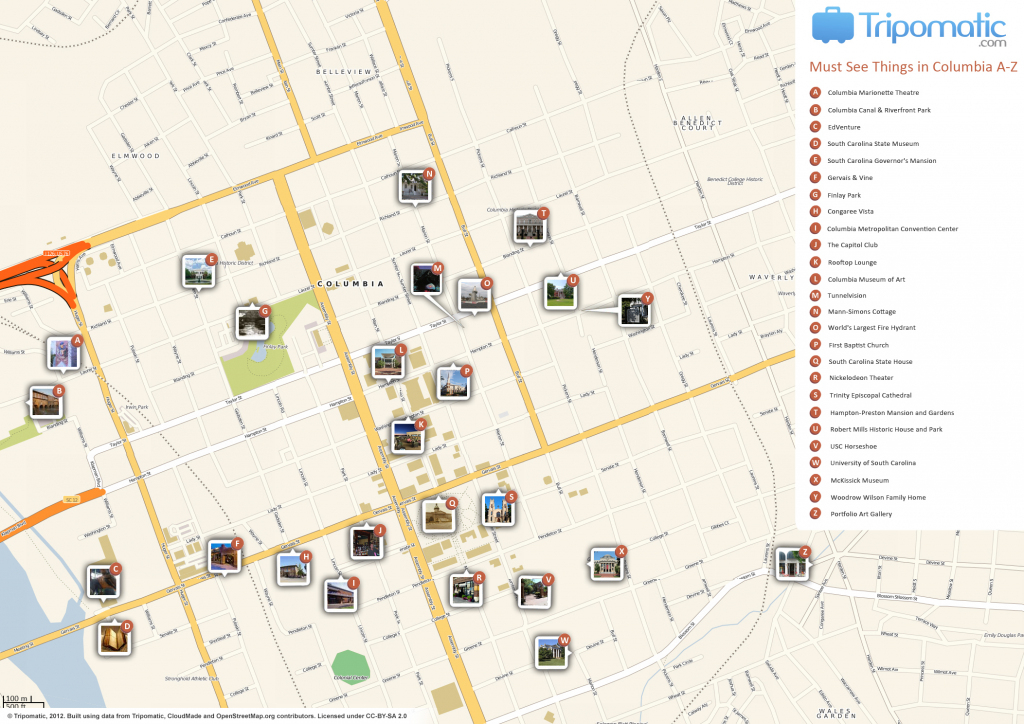Click the Columbia Museum of Art map thumbnail

387,362
